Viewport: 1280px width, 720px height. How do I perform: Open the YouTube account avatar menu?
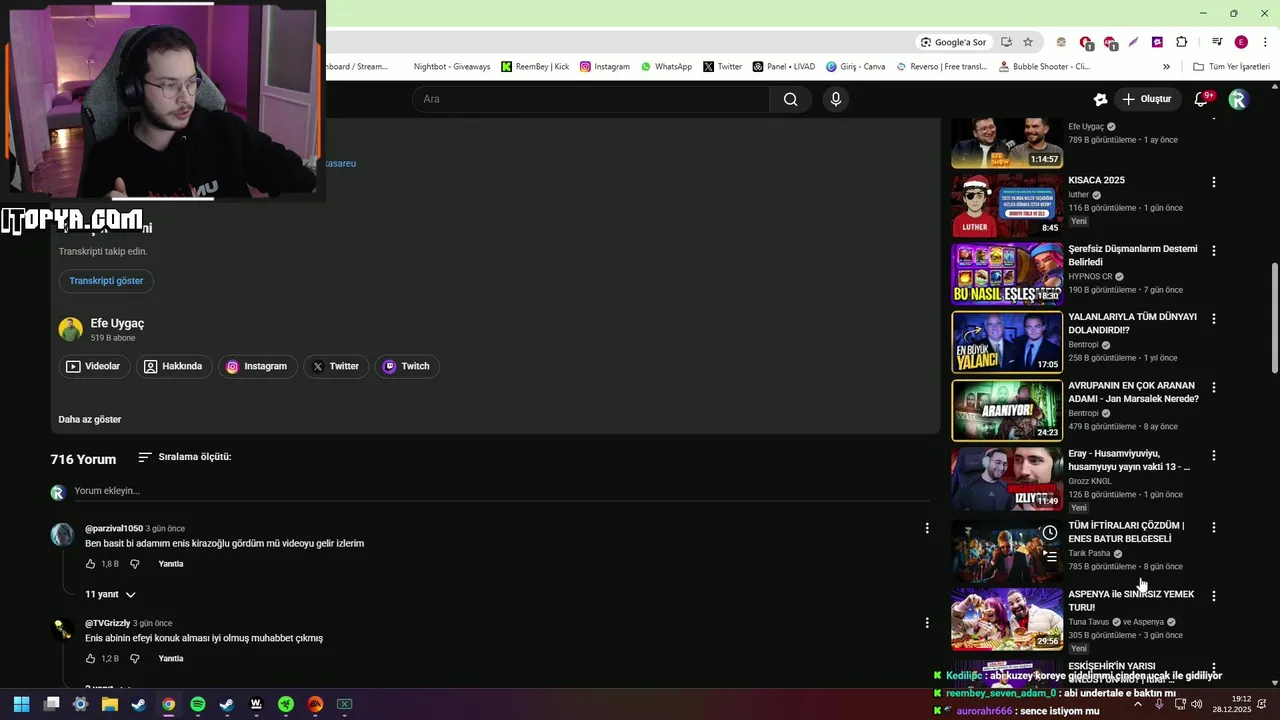click(1238, 99)
